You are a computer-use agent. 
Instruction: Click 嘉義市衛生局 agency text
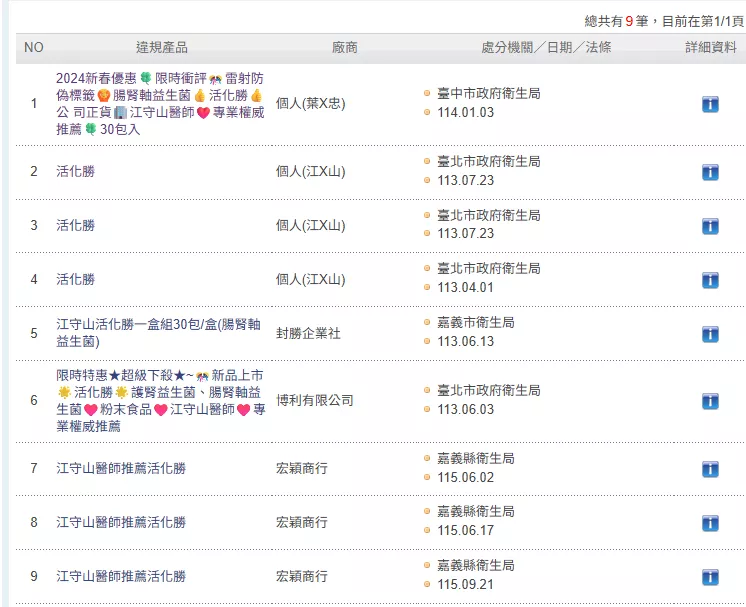pos(476,323)
